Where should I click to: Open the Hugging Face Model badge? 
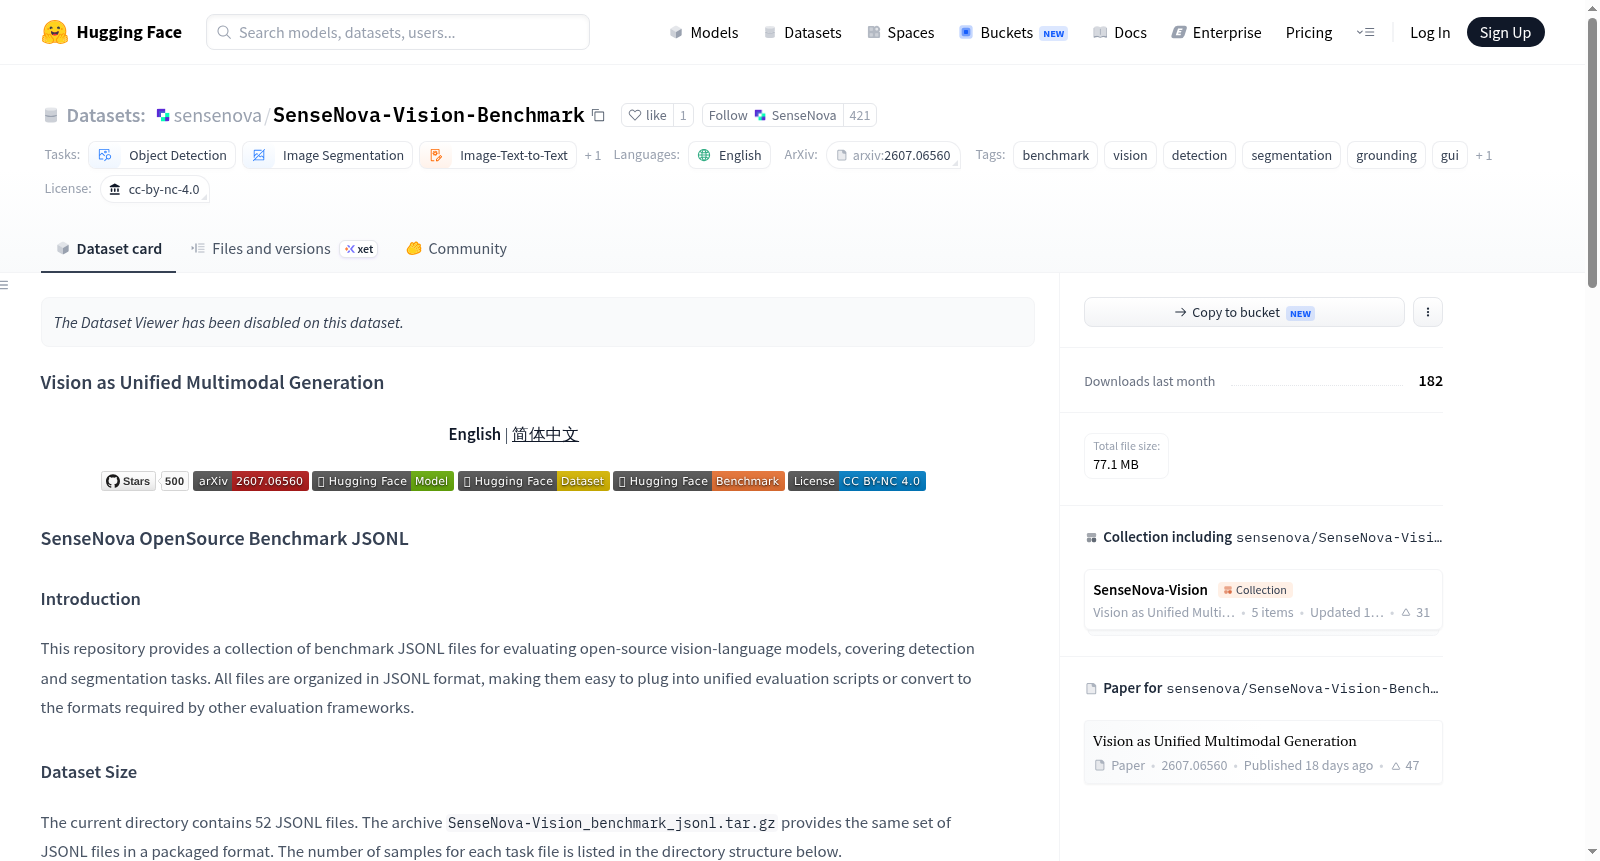[x=383, y=481]
